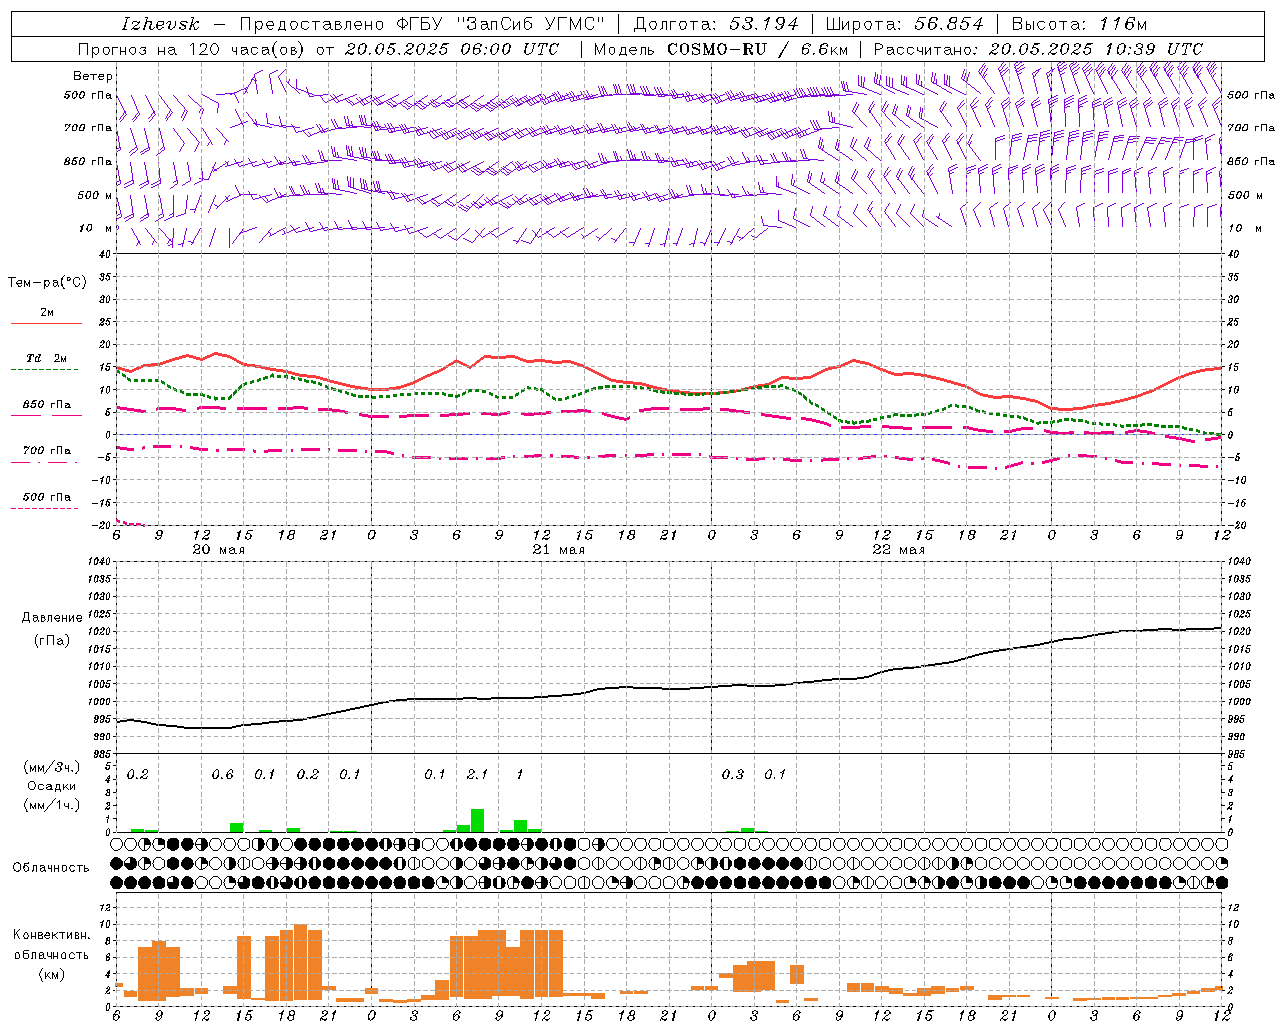
Task: Click the "Тем-ра(°C)" temperature panel label
Action: pyautogui.click(x=47, y=283)
